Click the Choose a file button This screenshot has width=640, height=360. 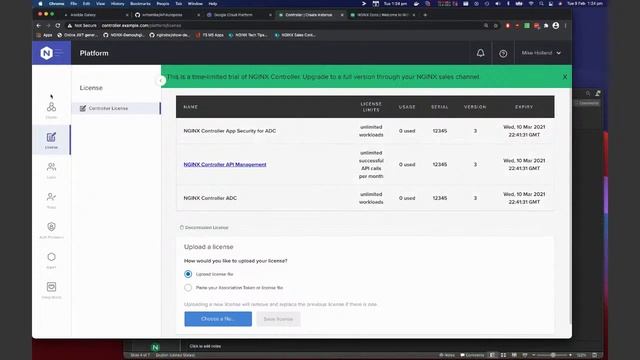click(218, 319)
